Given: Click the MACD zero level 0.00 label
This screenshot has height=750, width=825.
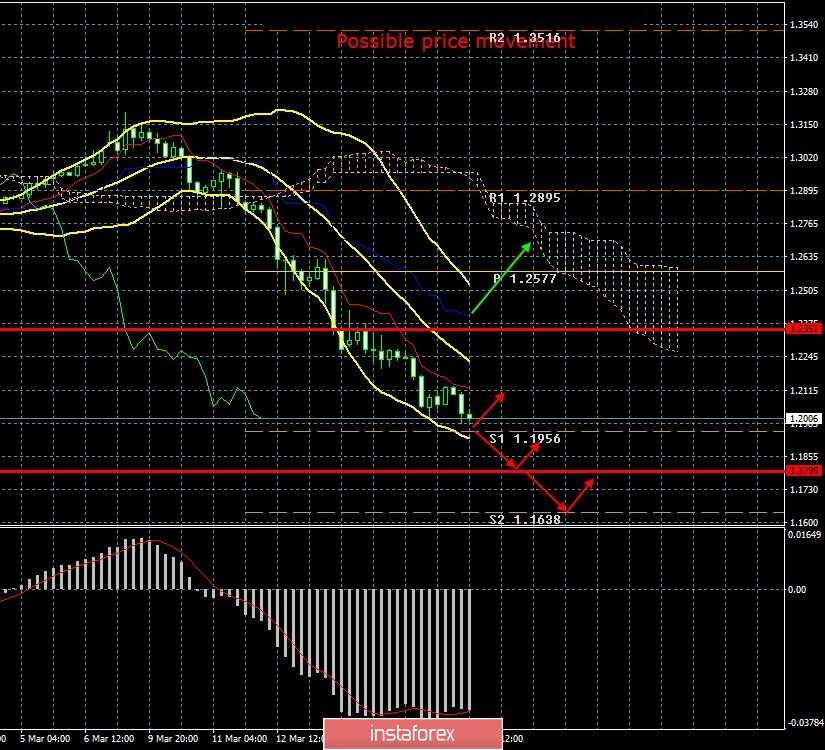Looking at the screenshot, I should tap(797, 589).
